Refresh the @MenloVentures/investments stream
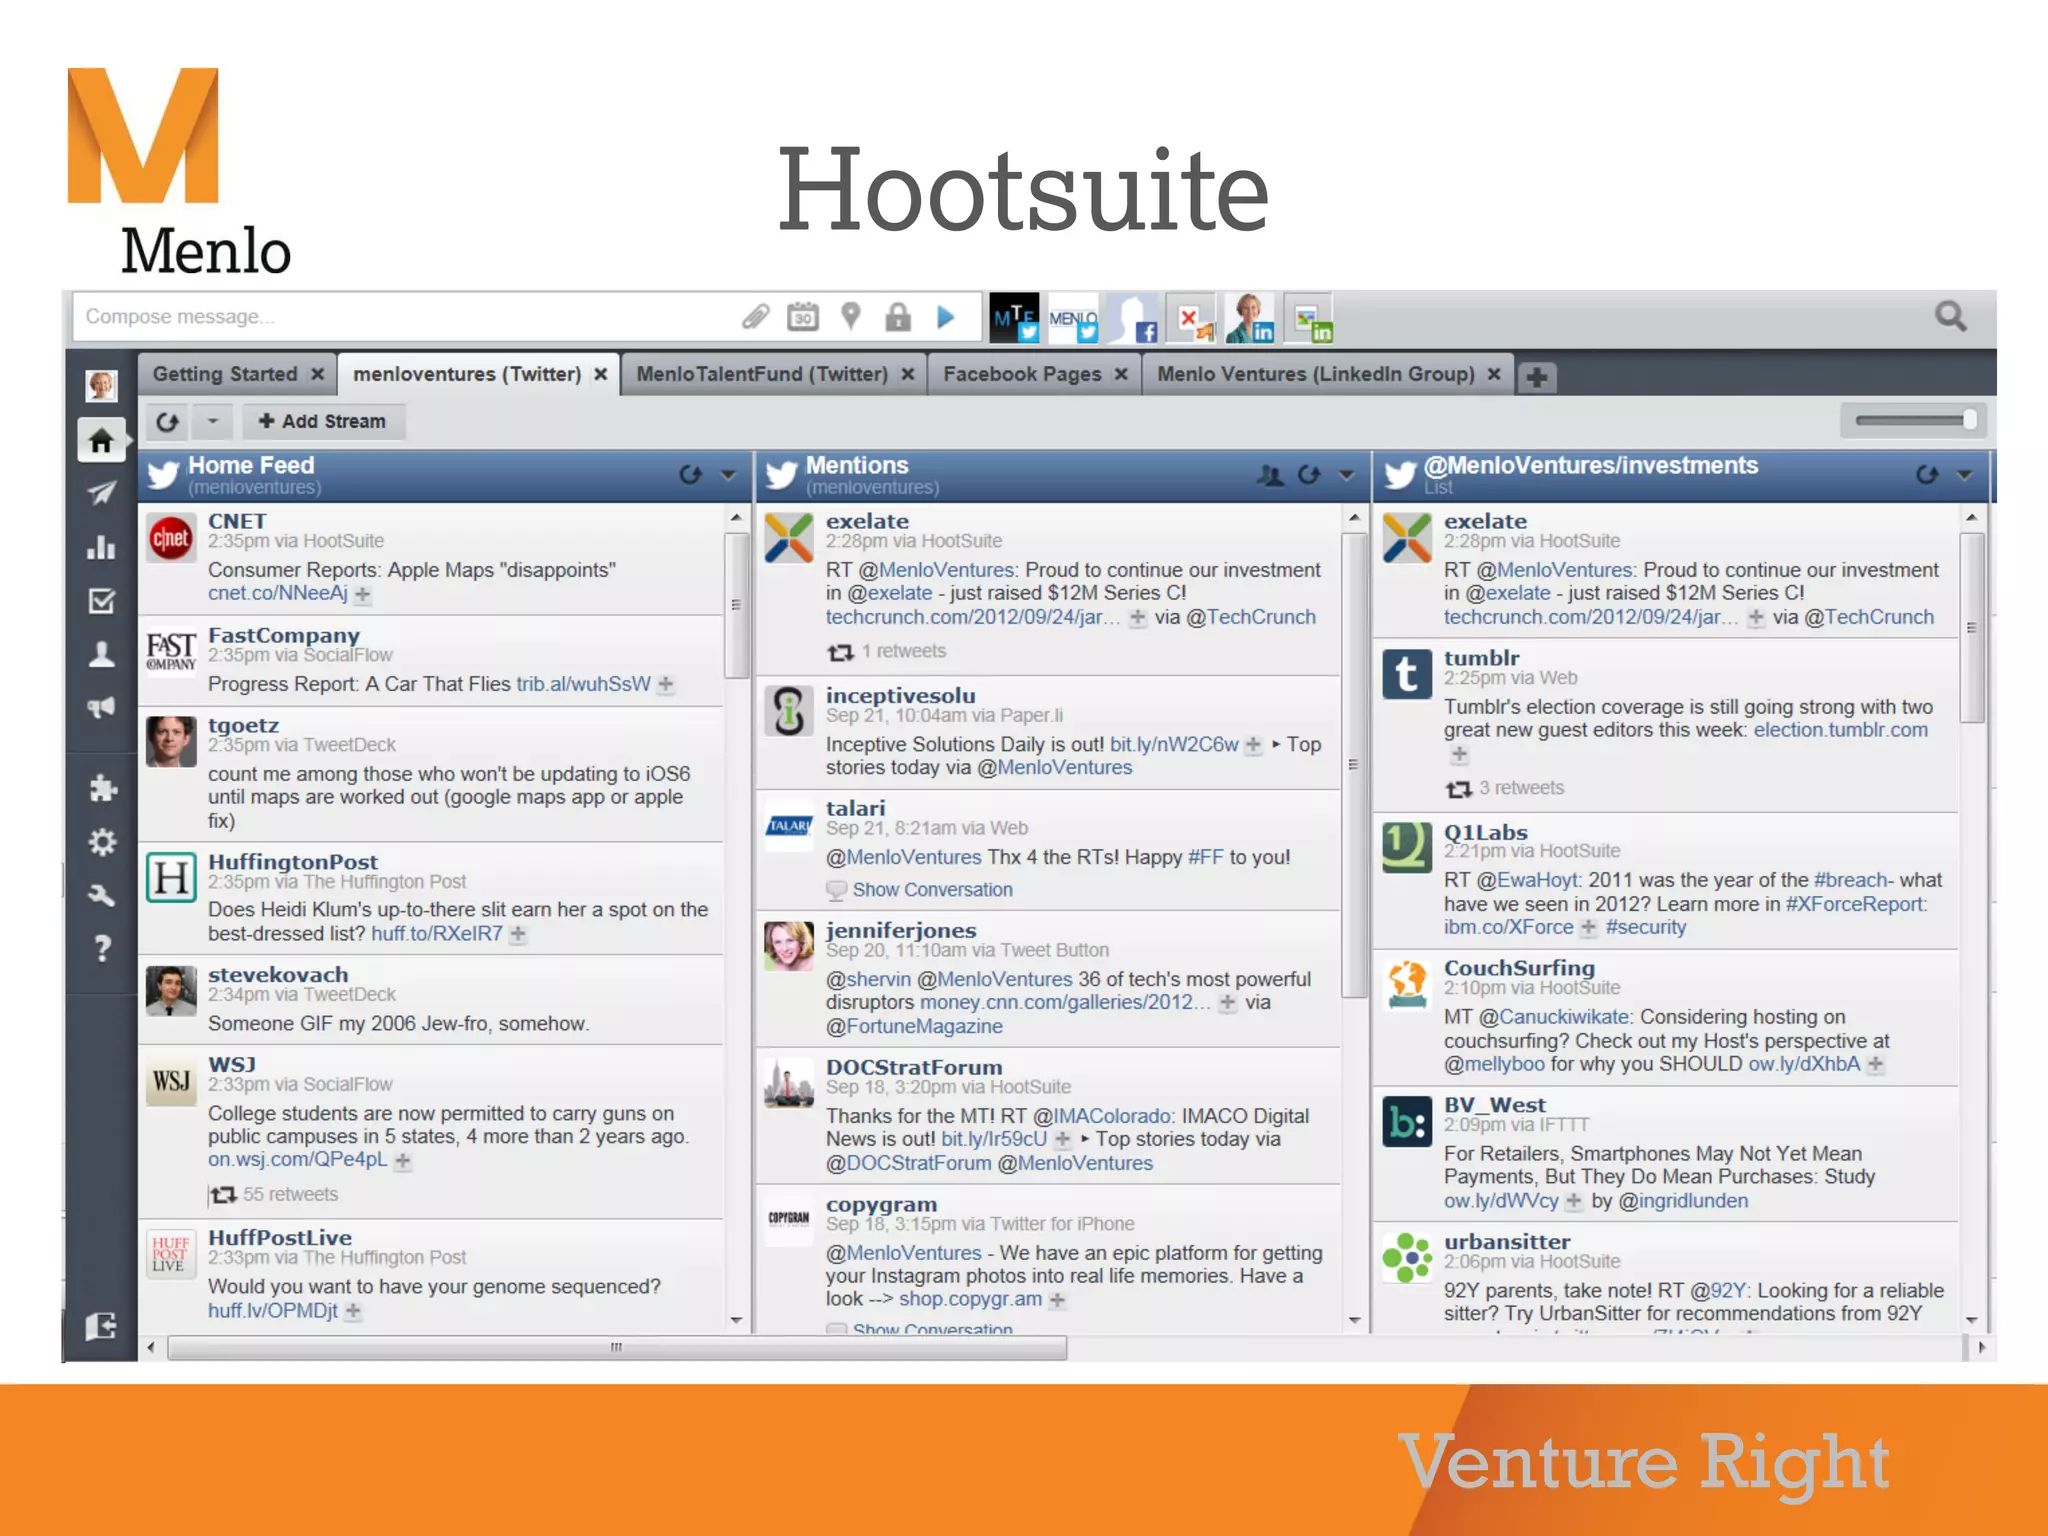Image resolution: width=2048 pixels, height=1536 pixels. pyautogui.click(x=1927, y=475)
